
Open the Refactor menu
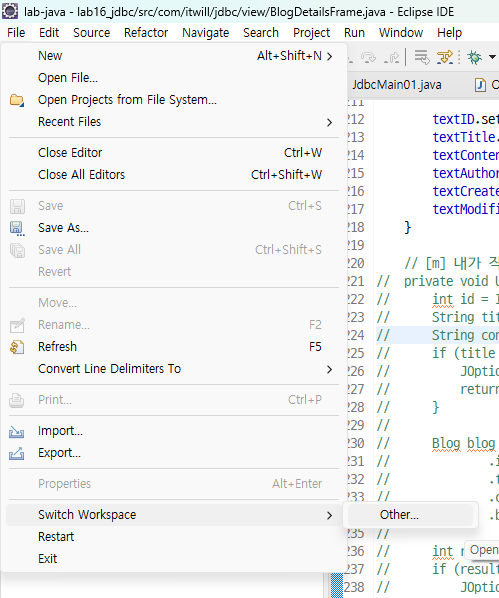tap(146, 33)
